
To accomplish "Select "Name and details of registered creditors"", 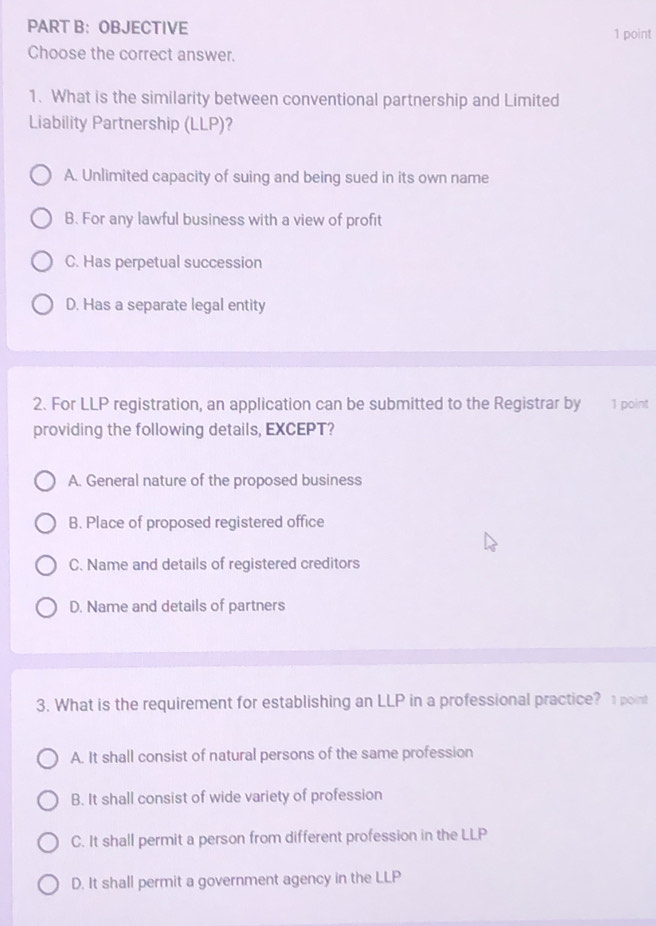I will [x=44, y=564].
